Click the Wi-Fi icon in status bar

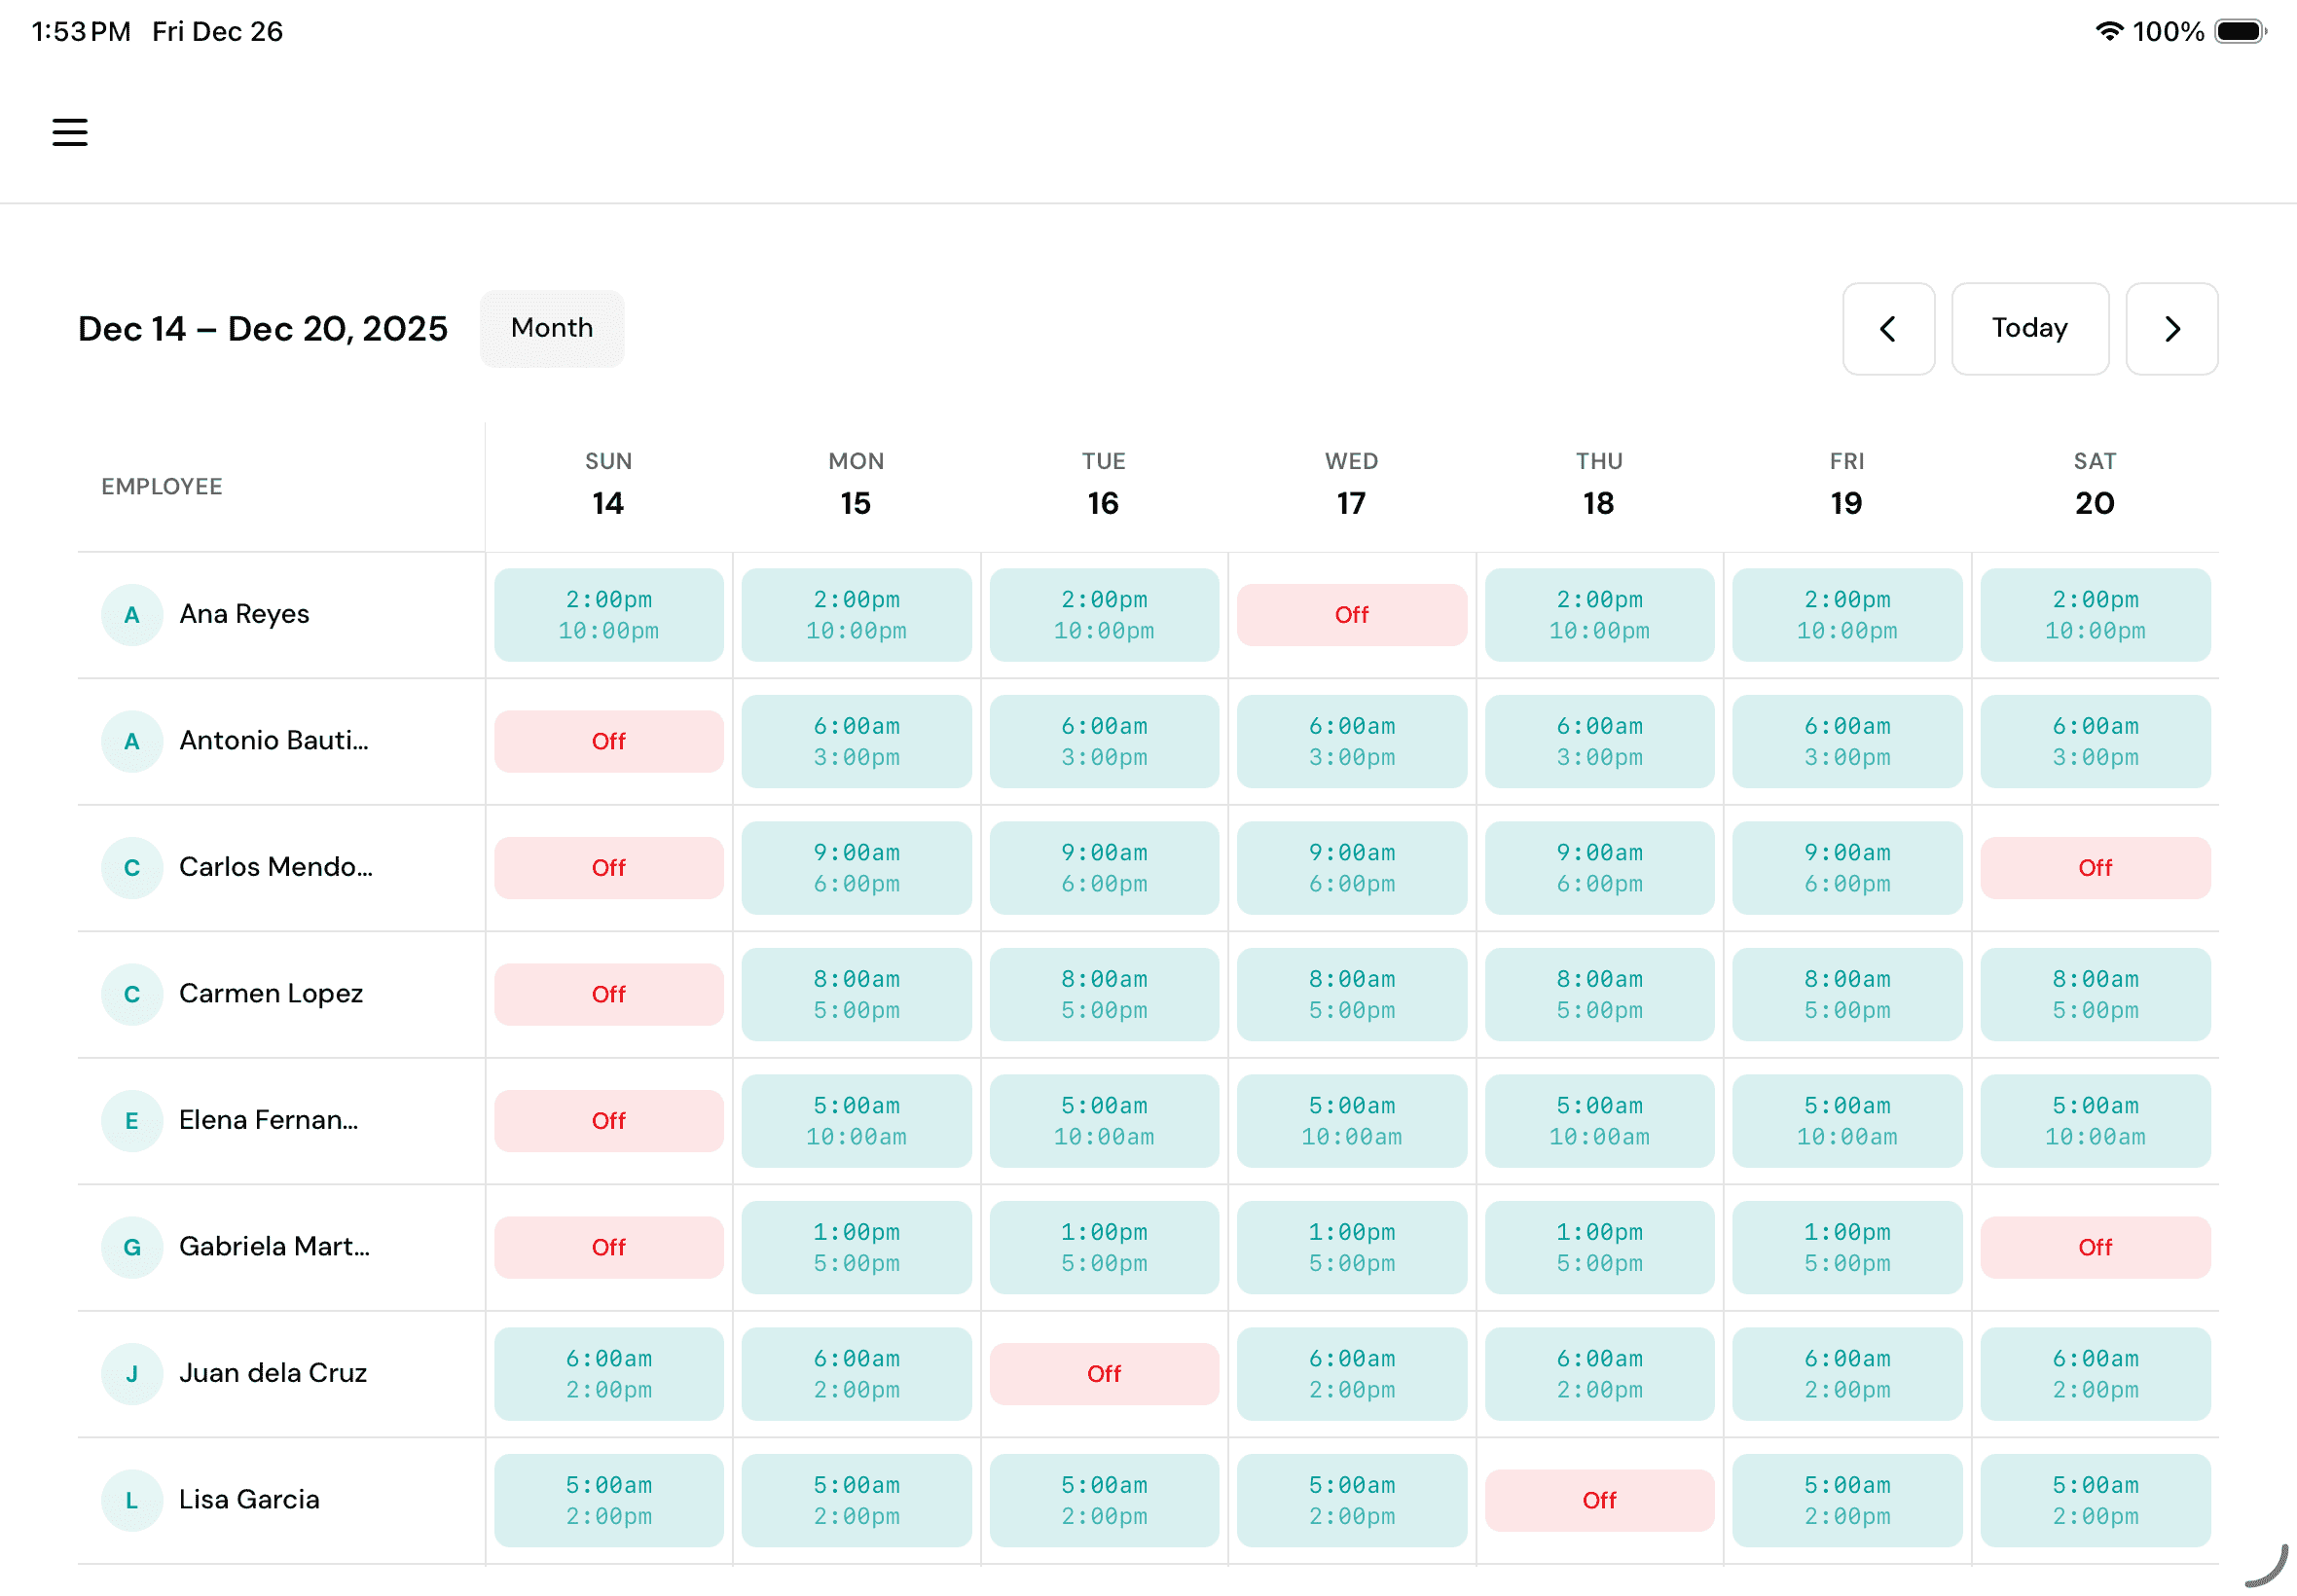click(x=2110, y=31)
